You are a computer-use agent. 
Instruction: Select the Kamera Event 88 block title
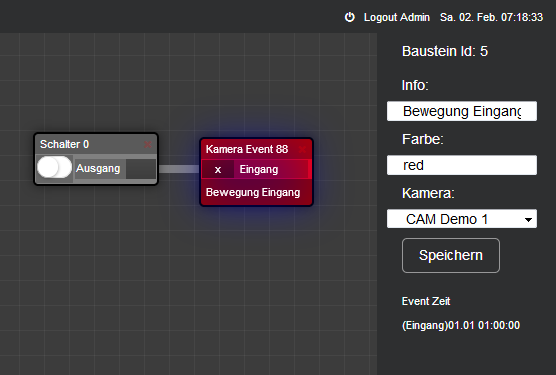(x=247, y=149)
